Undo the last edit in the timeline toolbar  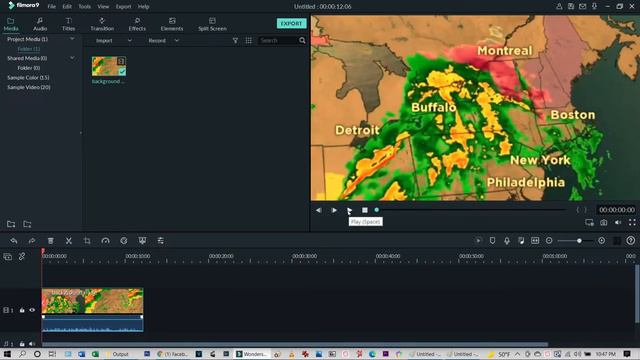[x=13, y=241]
